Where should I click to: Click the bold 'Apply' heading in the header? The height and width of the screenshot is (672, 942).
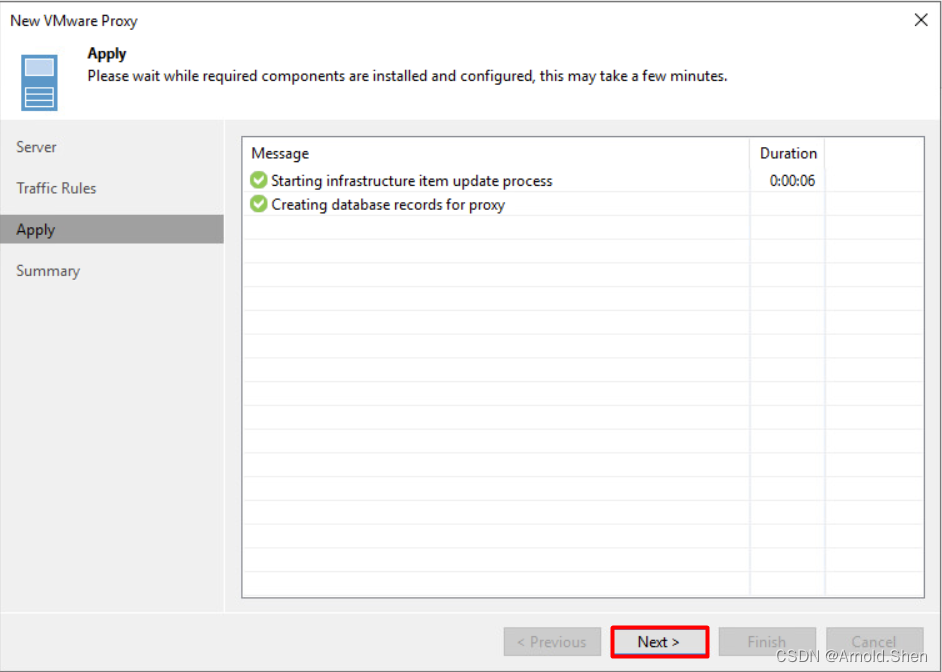pos(107,53)
